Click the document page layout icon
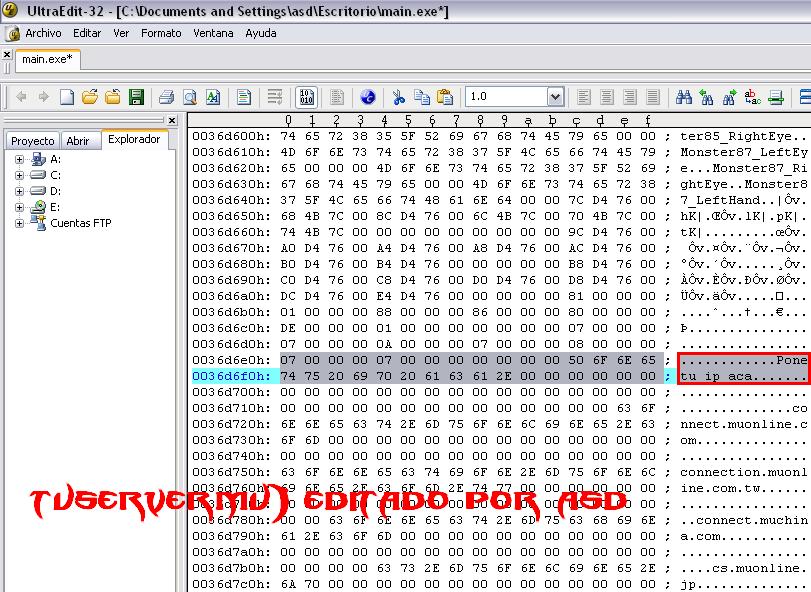811x592 pixels. pyautogui.click(x=244, y=97)
